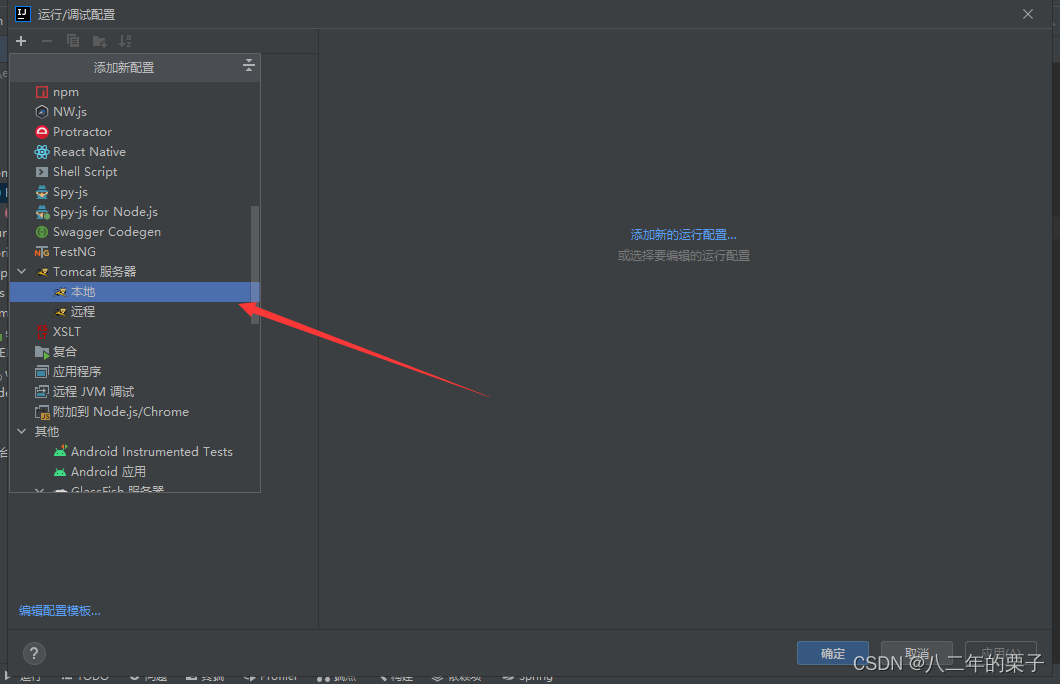Confirm with the 确定 button
The image size is (1060, 684).
[833, 653]
